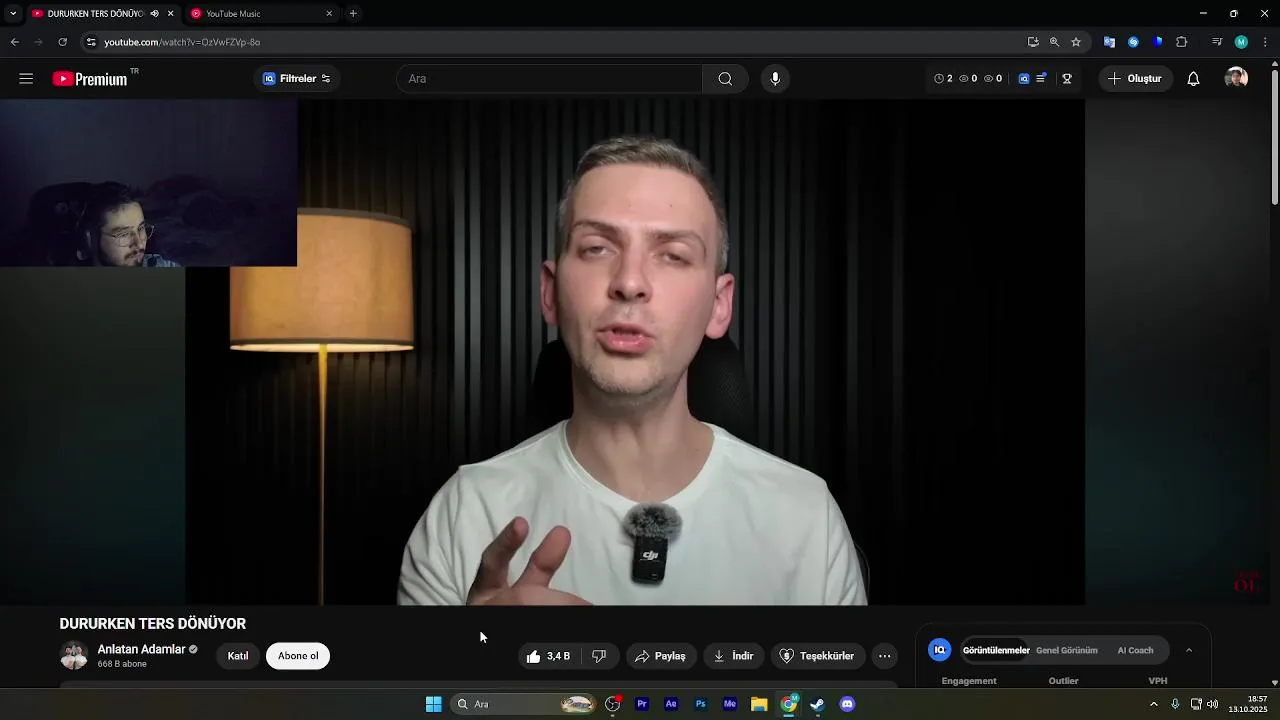Open Discord from taskbar

[847, 704]
